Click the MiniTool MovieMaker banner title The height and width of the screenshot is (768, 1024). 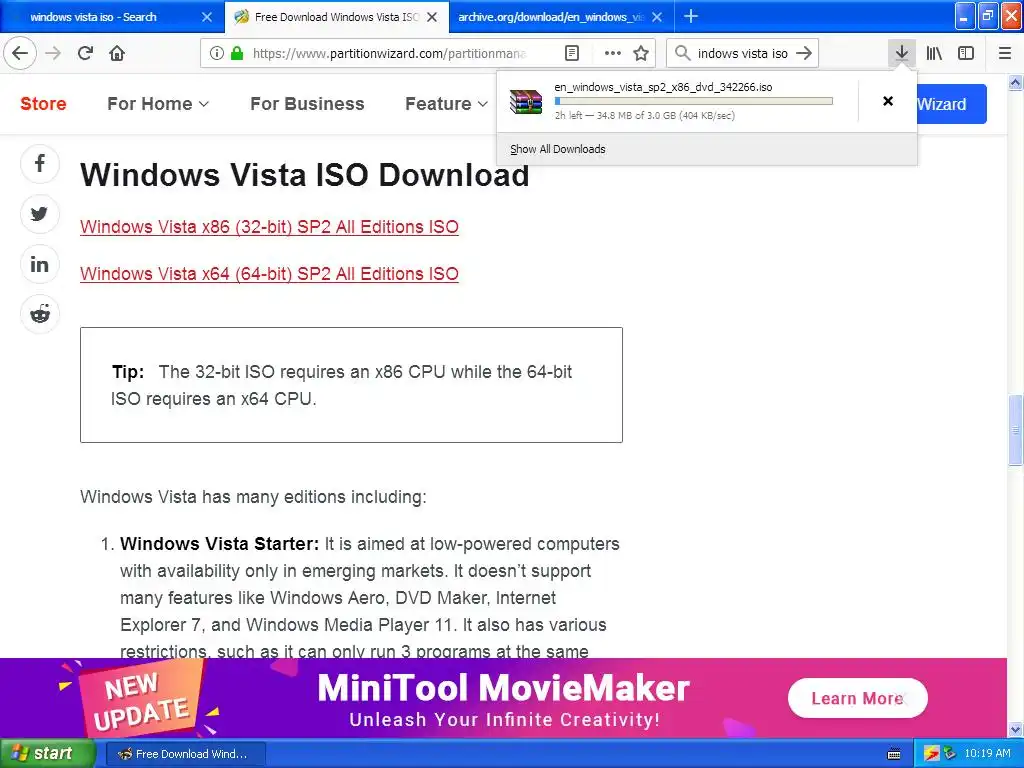[x=504, y=688]
